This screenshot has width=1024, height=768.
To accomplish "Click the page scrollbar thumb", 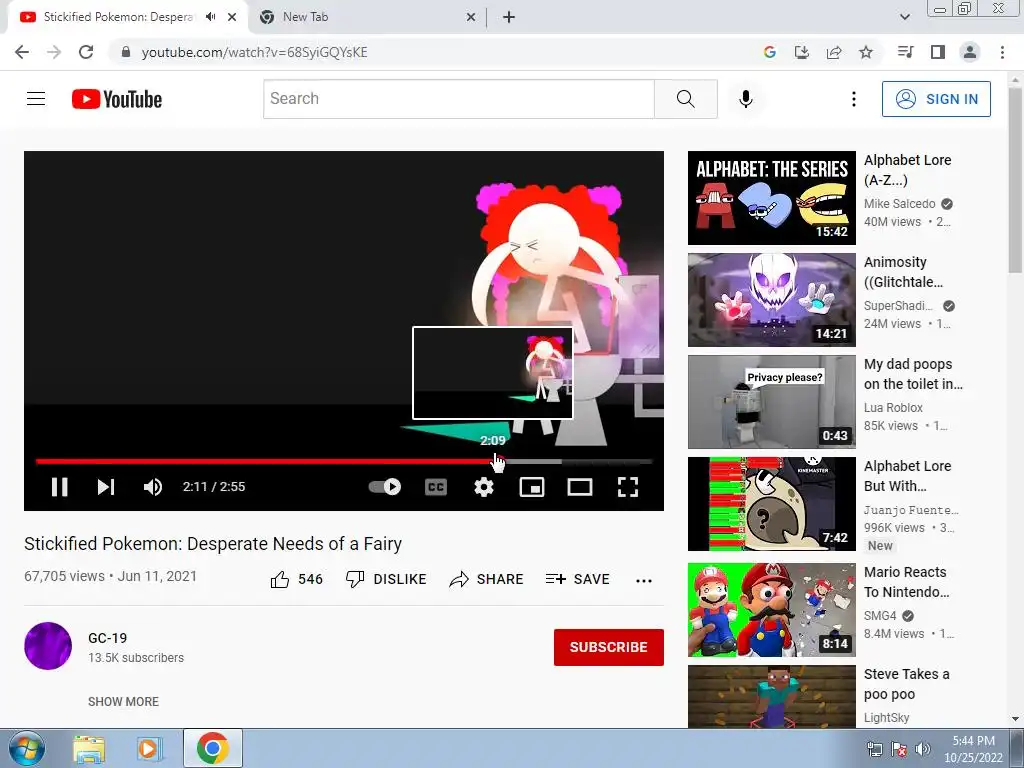I will tap(1016, 181).
